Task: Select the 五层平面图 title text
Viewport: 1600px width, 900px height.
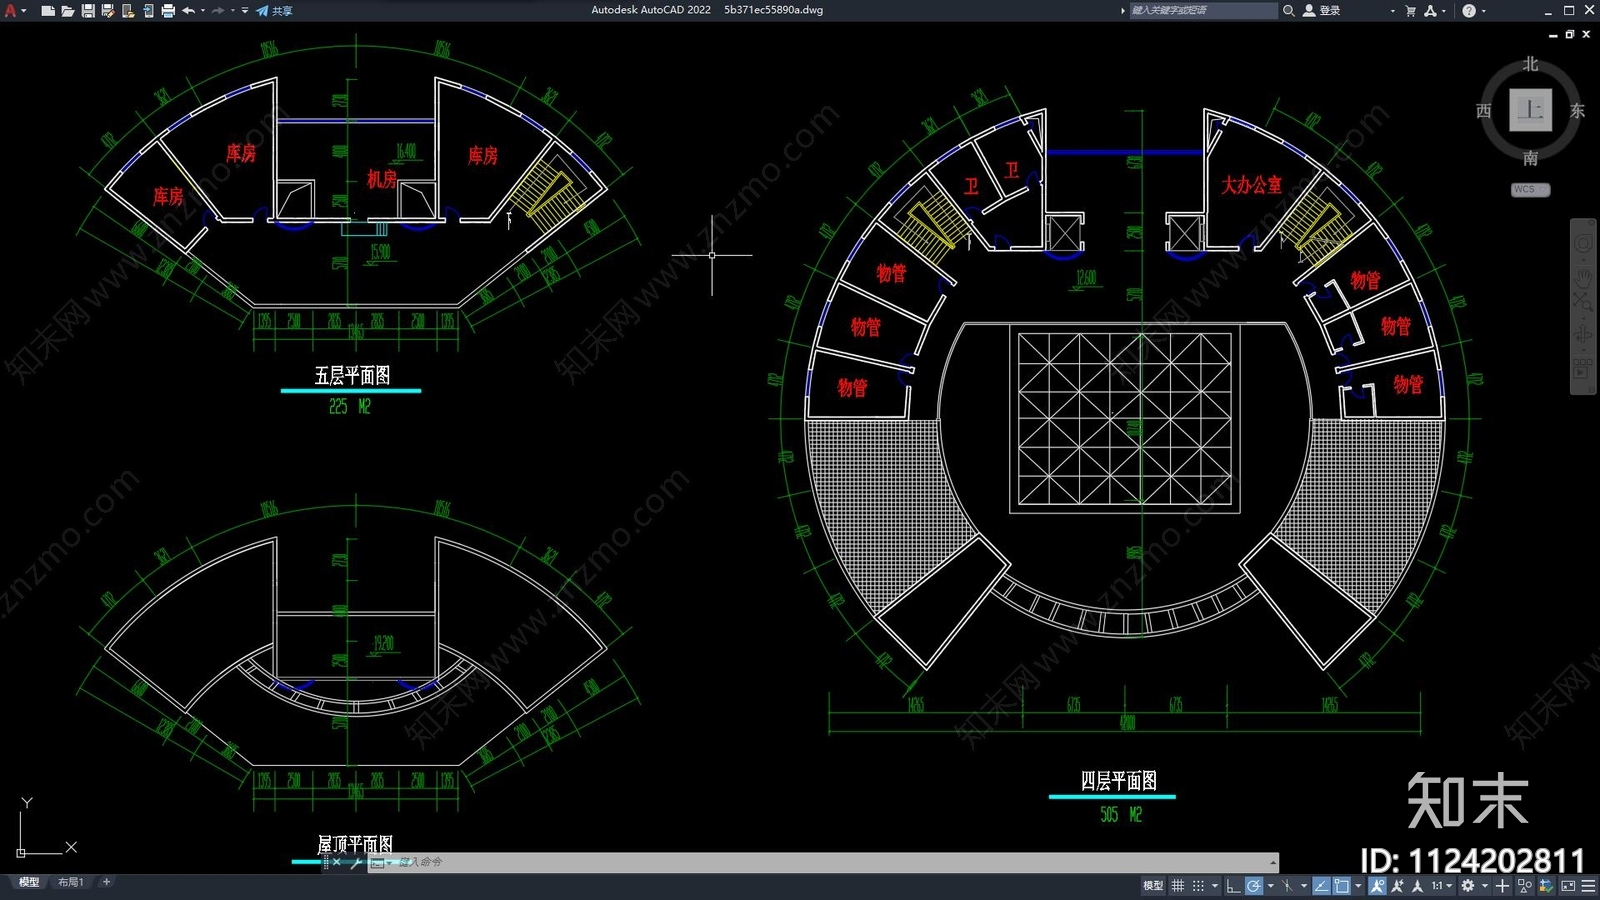Action: click(352, 375)
